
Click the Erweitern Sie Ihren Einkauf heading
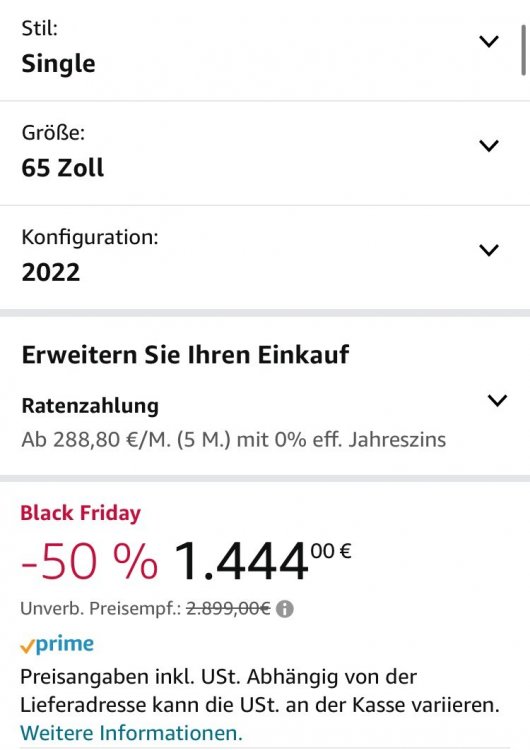click(x=185, y=355)
